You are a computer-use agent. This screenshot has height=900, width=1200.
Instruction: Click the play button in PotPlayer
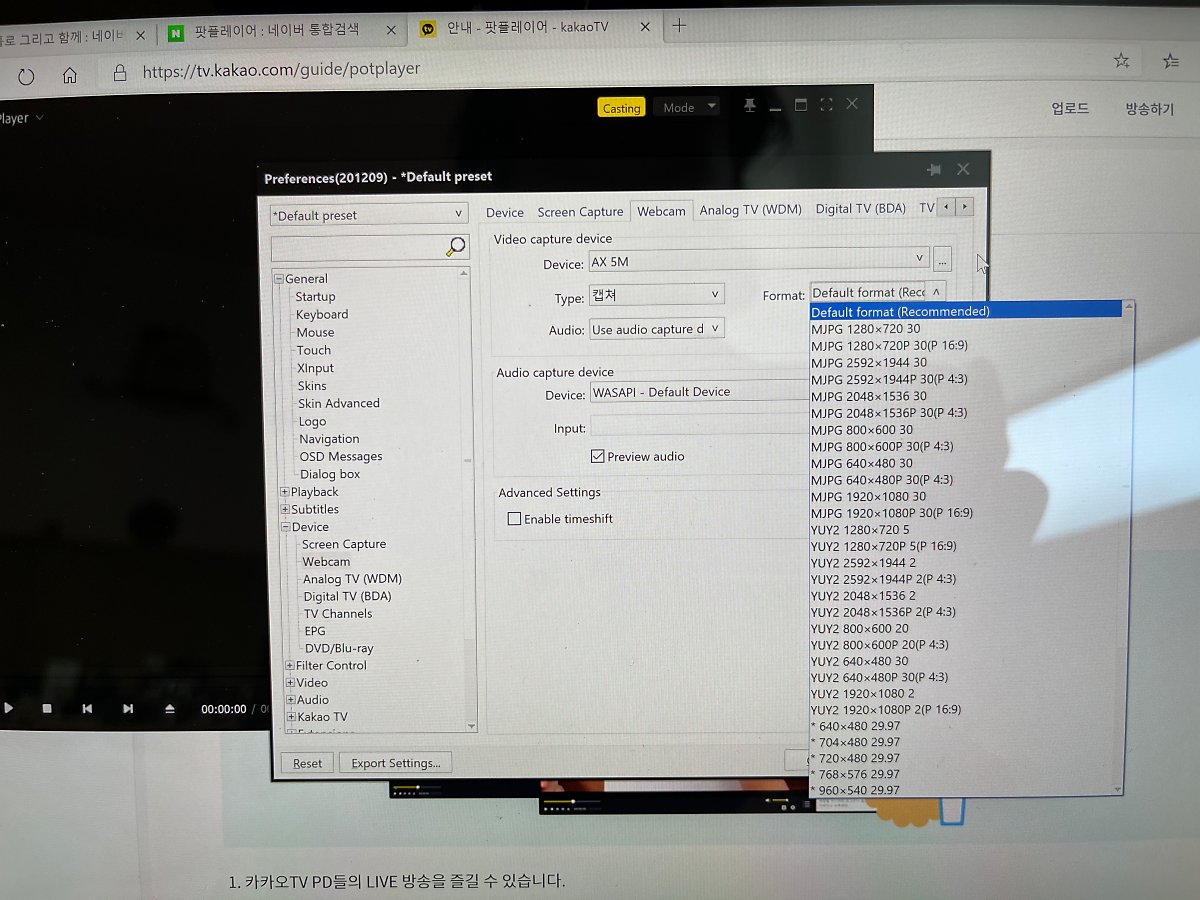tap(8, 708)
